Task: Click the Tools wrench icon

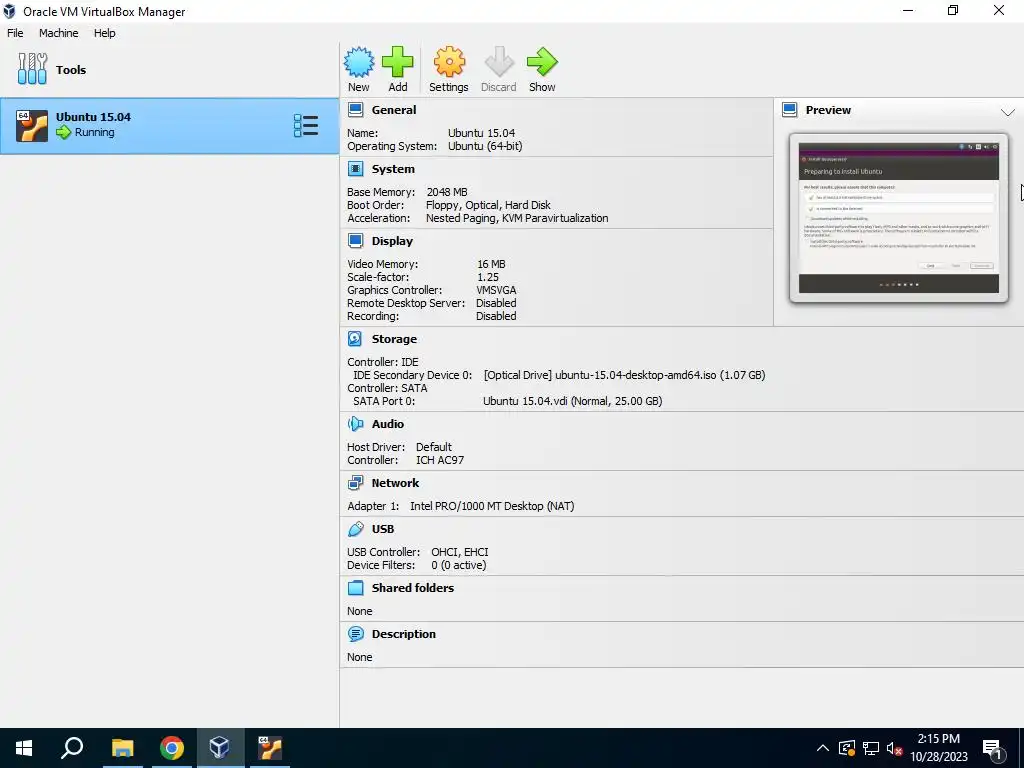Action: point(32,69)
